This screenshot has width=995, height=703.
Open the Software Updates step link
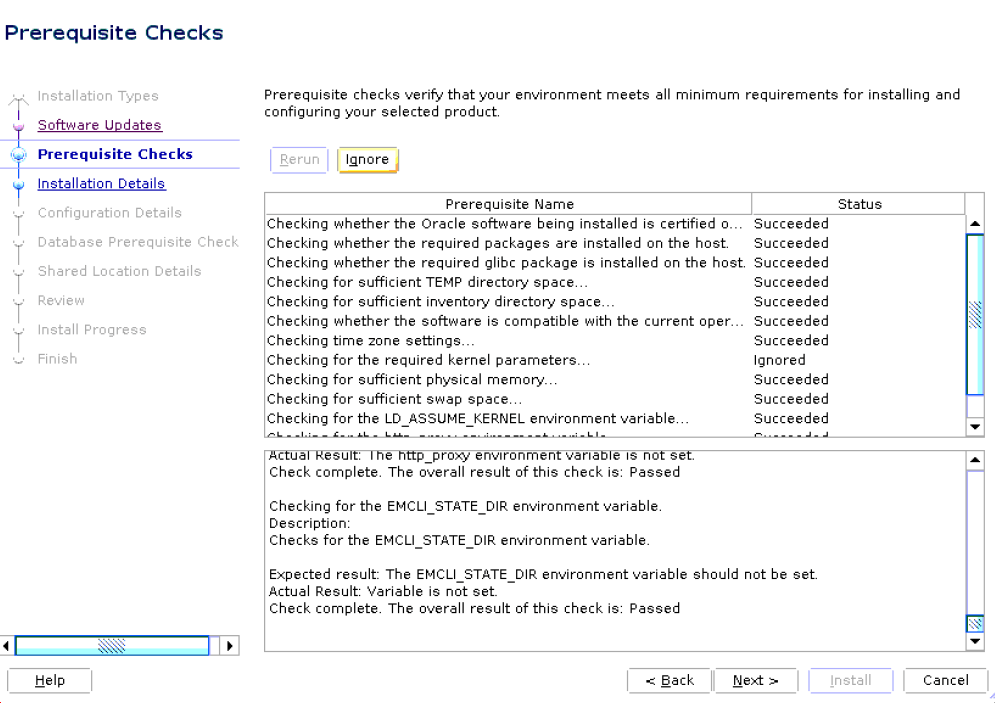pos(99,125)
